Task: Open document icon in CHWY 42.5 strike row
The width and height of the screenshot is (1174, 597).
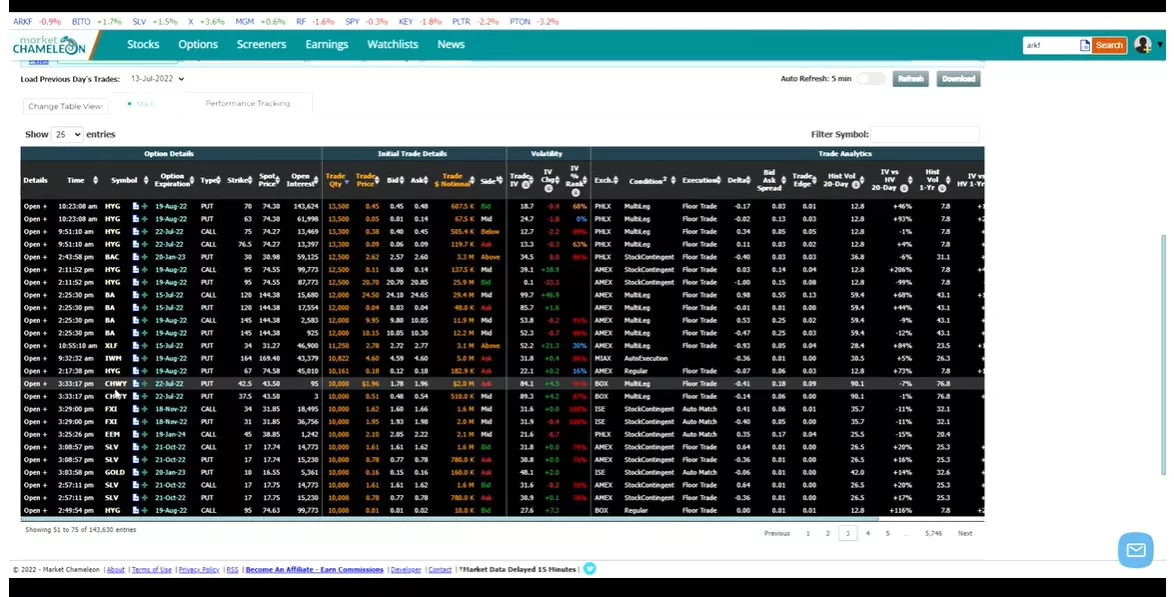Action: 136,384
